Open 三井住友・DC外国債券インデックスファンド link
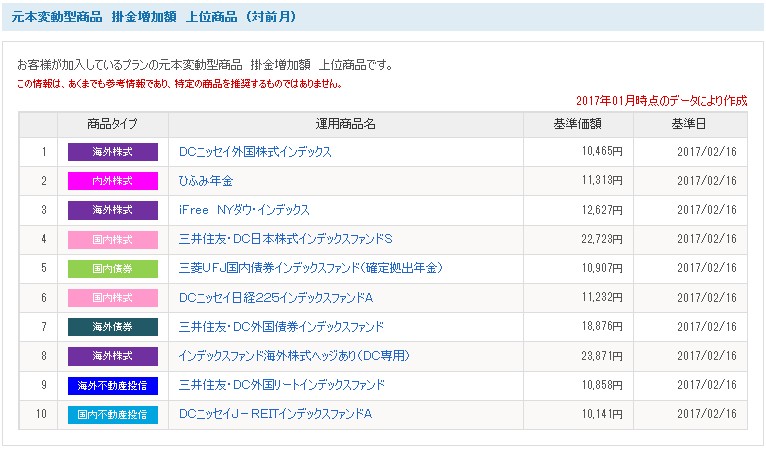Viewport: 766px width, 449px height. [x=281, y=326]
